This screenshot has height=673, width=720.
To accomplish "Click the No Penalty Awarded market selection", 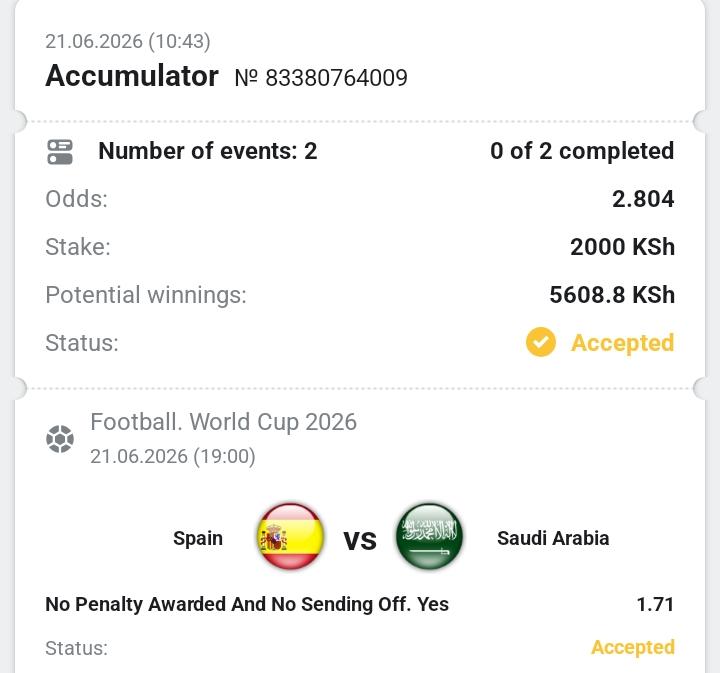I will [x=247, y=604].
